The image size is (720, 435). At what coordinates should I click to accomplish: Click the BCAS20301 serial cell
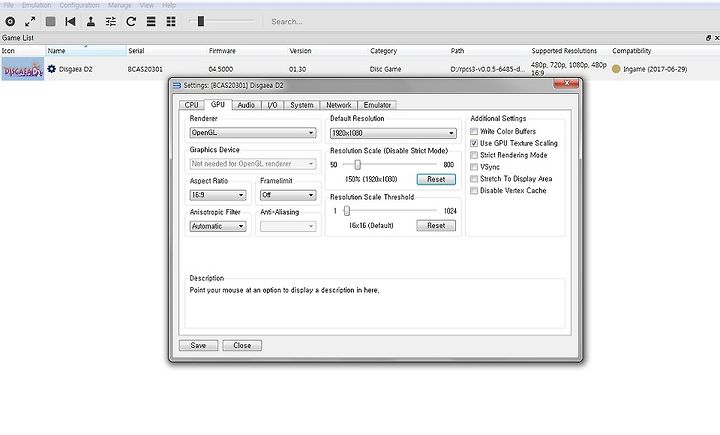click(x=145, y=69)
